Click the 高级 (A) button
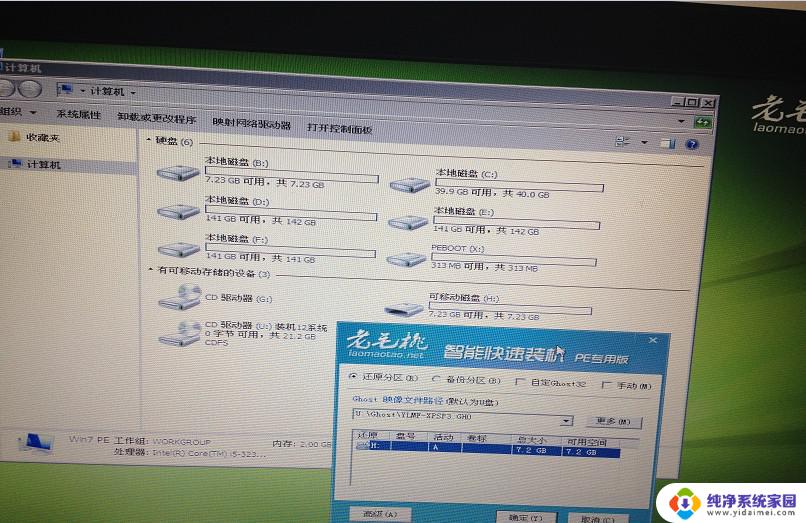This screenshot has height=523, width=806. pyautogui.click(x=380, y=514)
